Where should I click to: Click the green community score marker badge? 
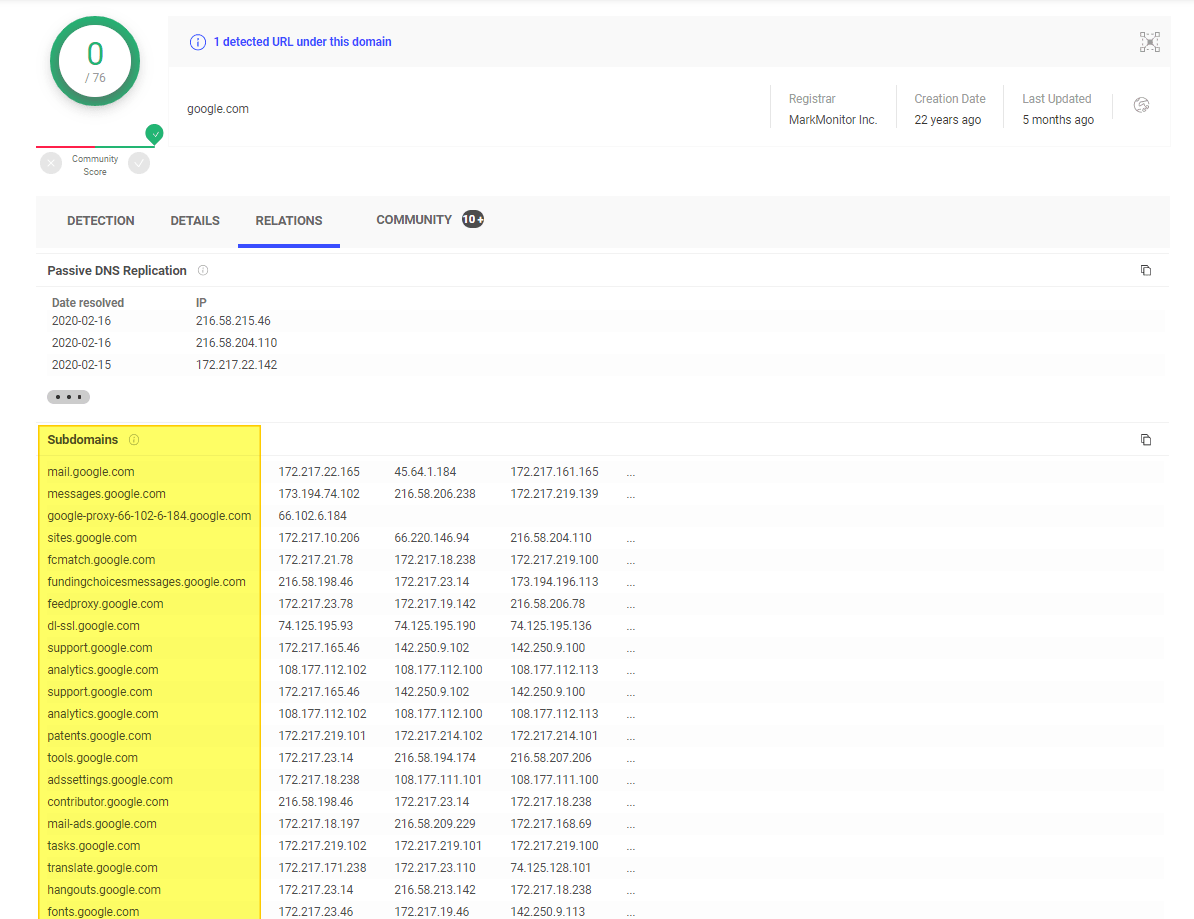(x=155, y=133)
